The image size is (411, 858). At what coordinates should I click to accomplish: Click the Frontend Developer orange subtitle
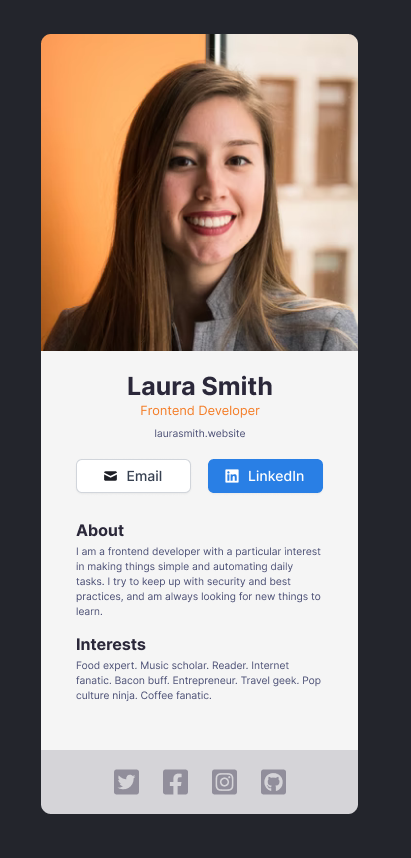200,410
